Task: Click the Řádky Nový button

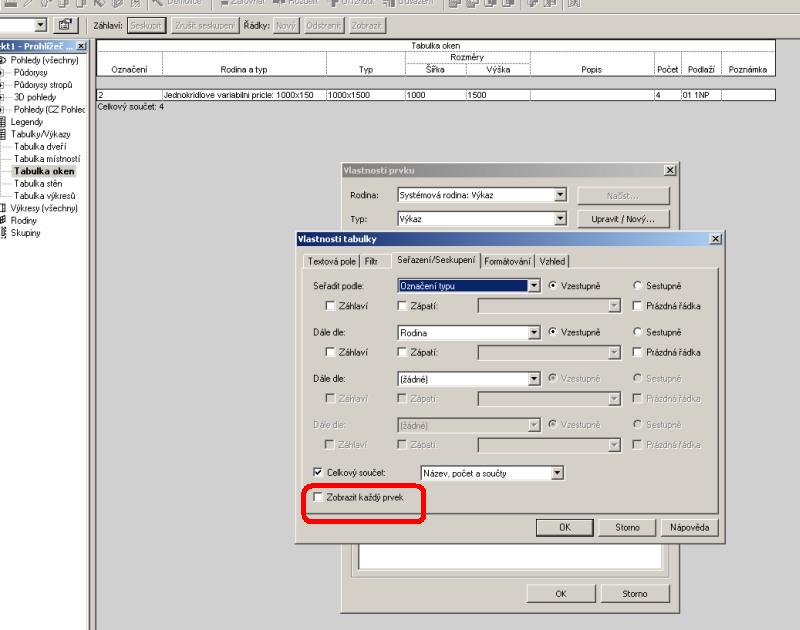Action: click(285, 25)
